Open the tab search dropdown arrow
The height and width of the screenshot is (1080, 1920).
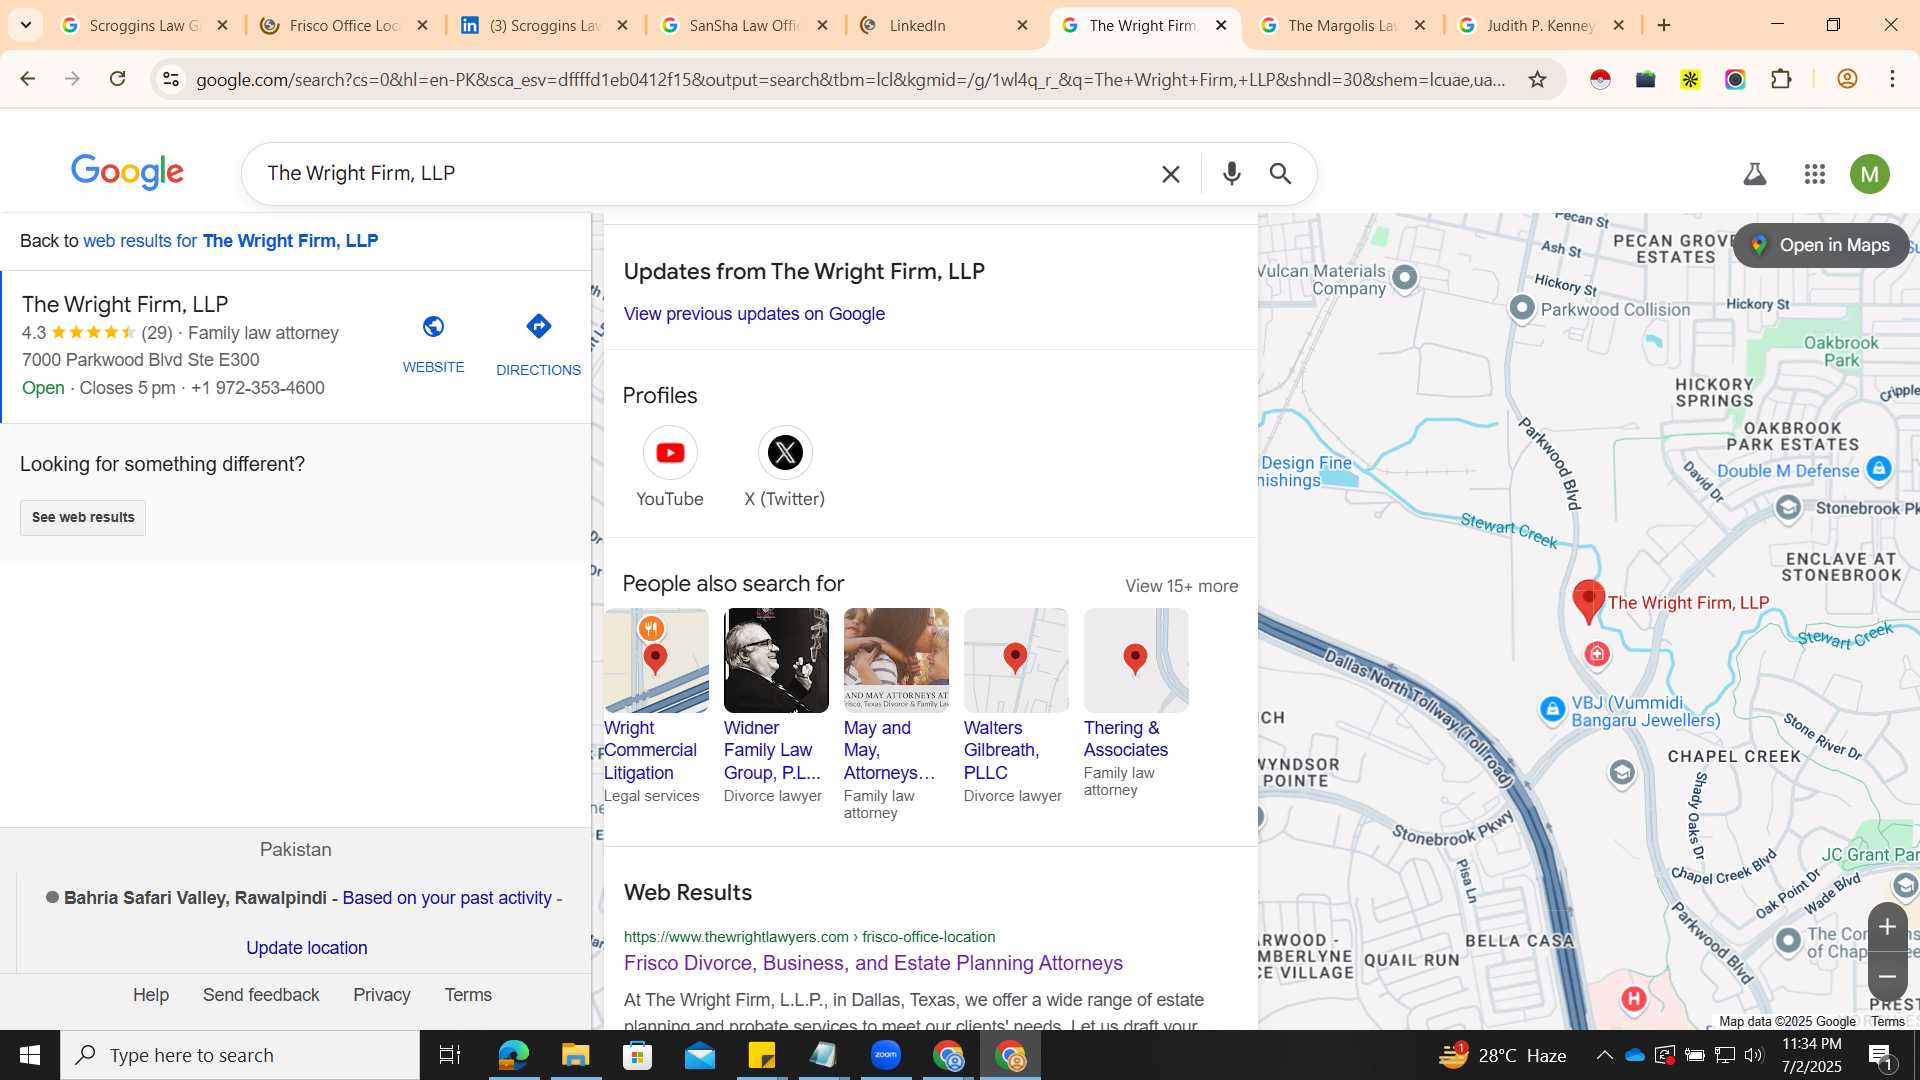coord(26,25)
